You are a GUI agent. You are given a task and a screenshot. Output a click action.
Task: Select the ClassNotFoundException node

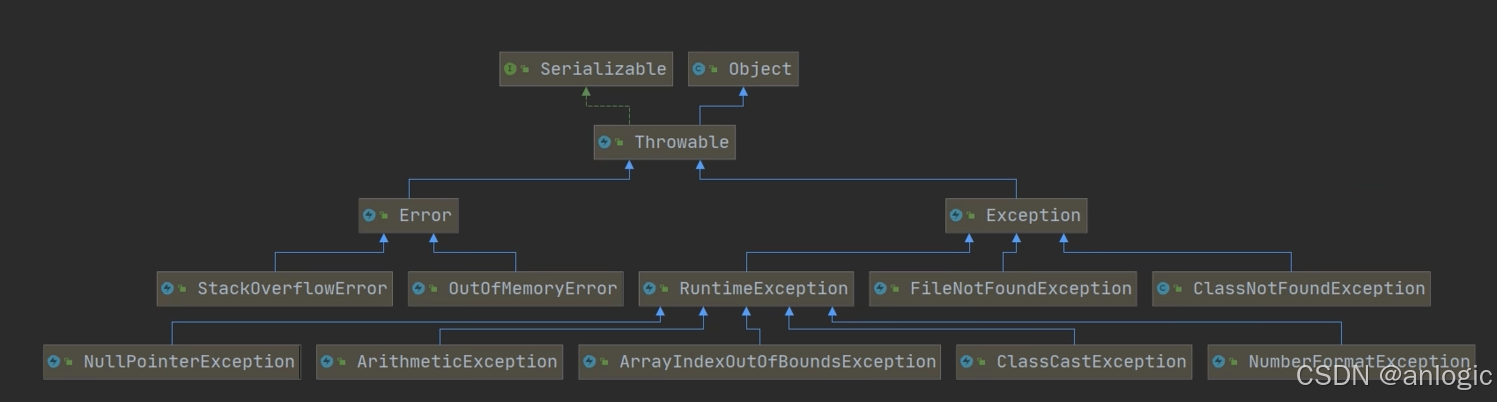click(x=1291, y=288)
